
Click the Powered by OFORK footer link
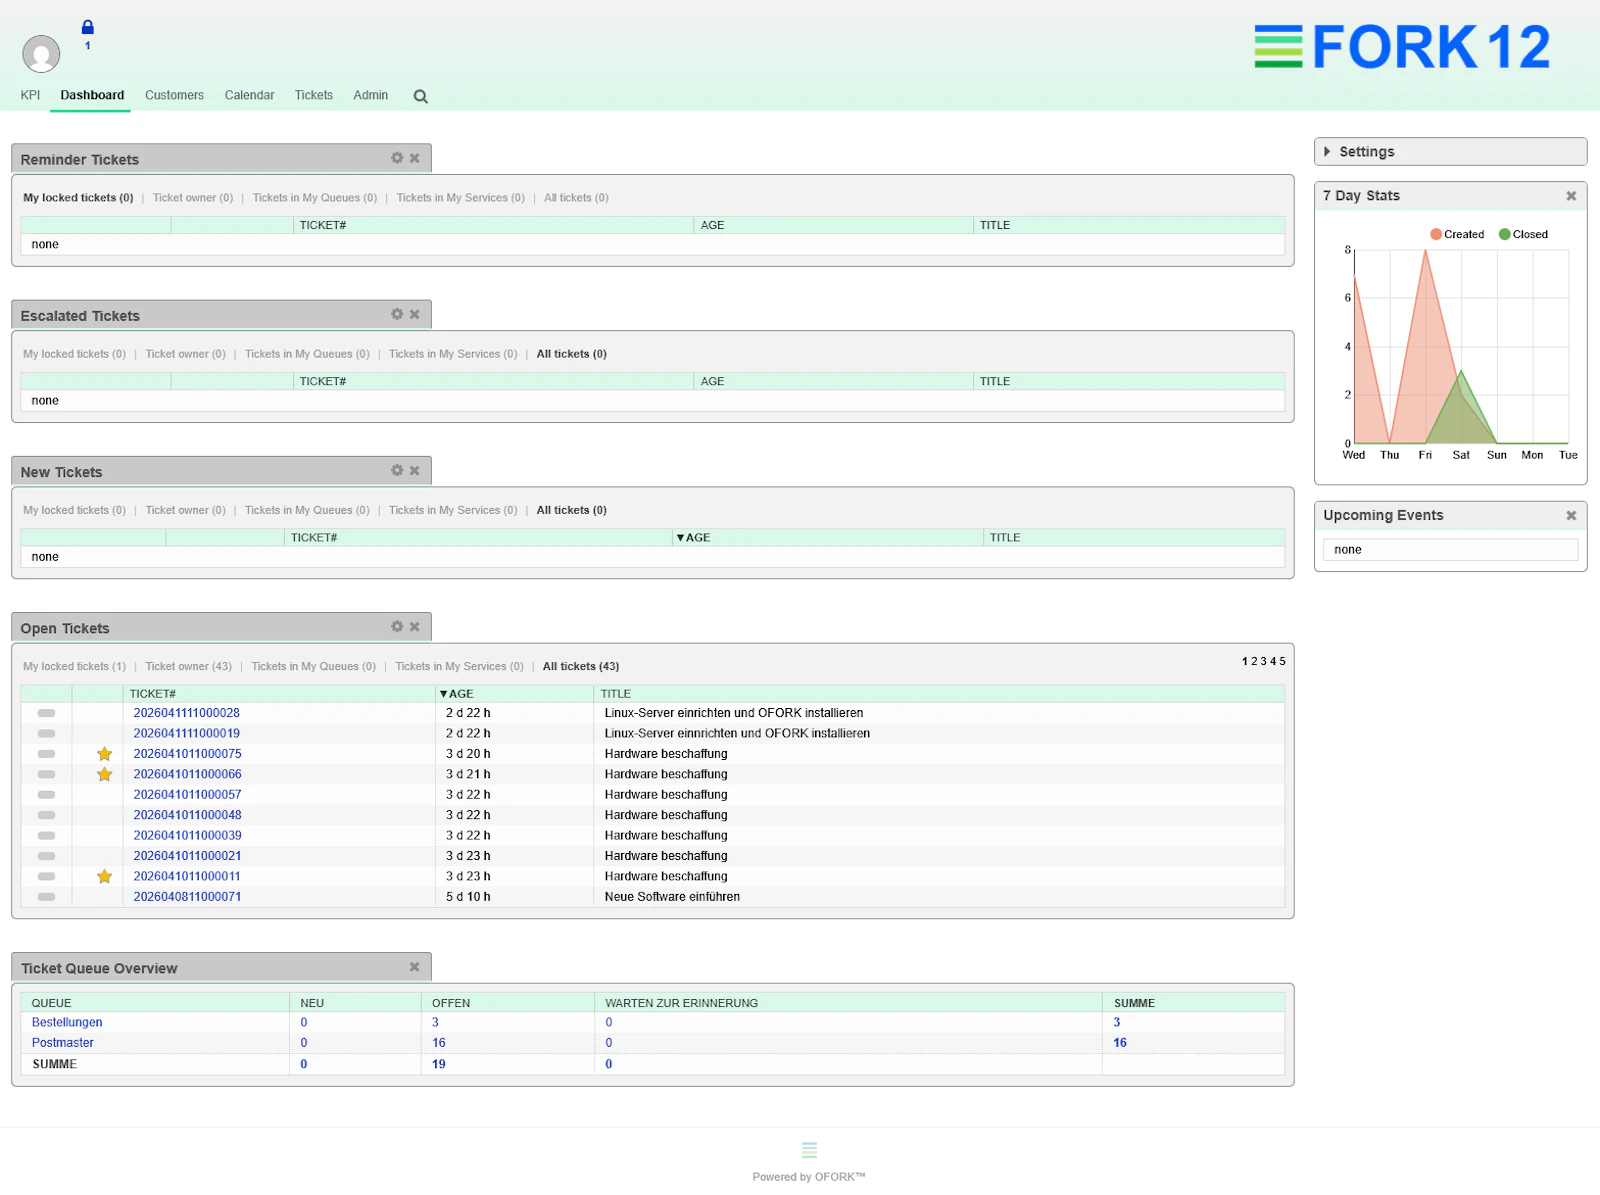[x=809, y=1177]
